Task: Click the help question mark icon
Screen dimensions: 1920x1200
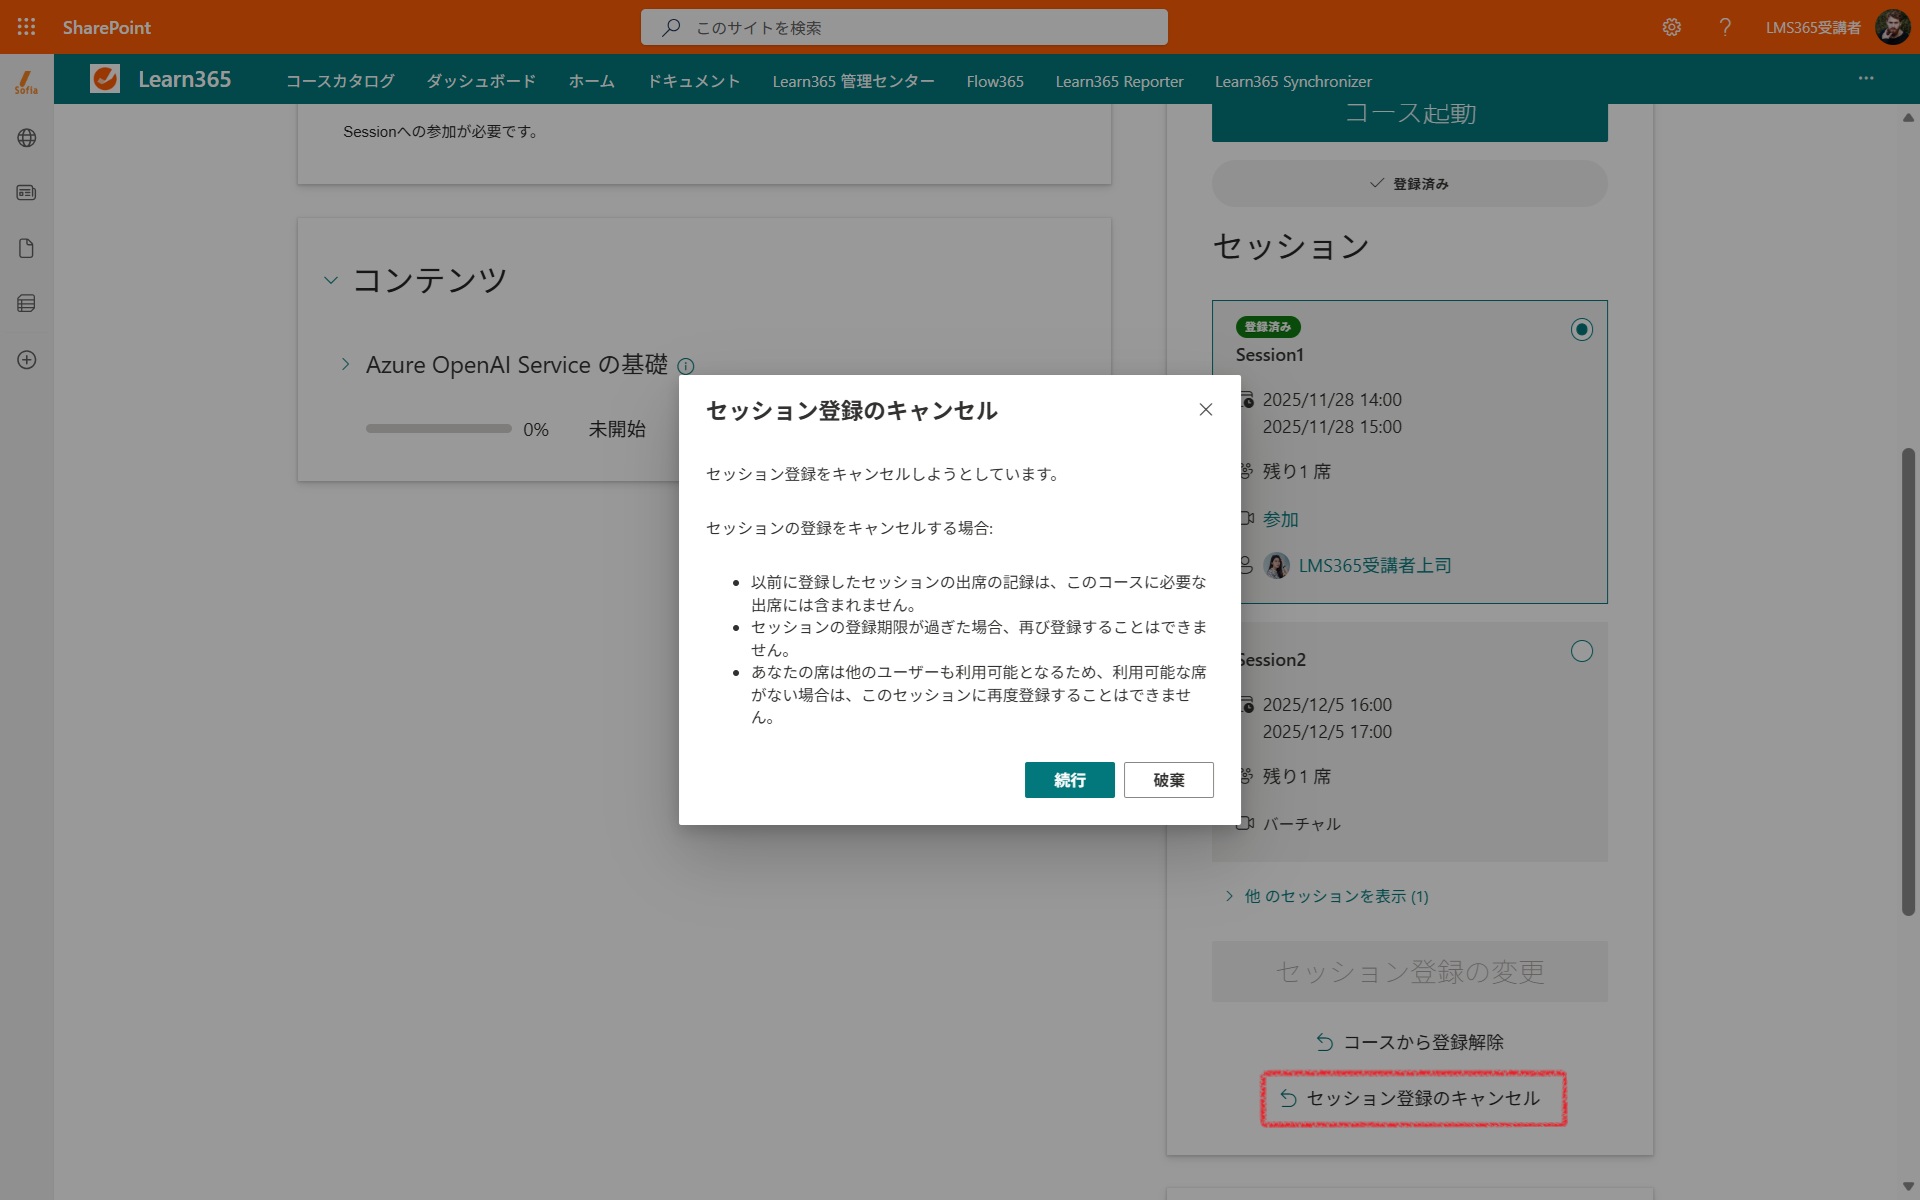Action: pyautogui.click(x=1725, y=27)
